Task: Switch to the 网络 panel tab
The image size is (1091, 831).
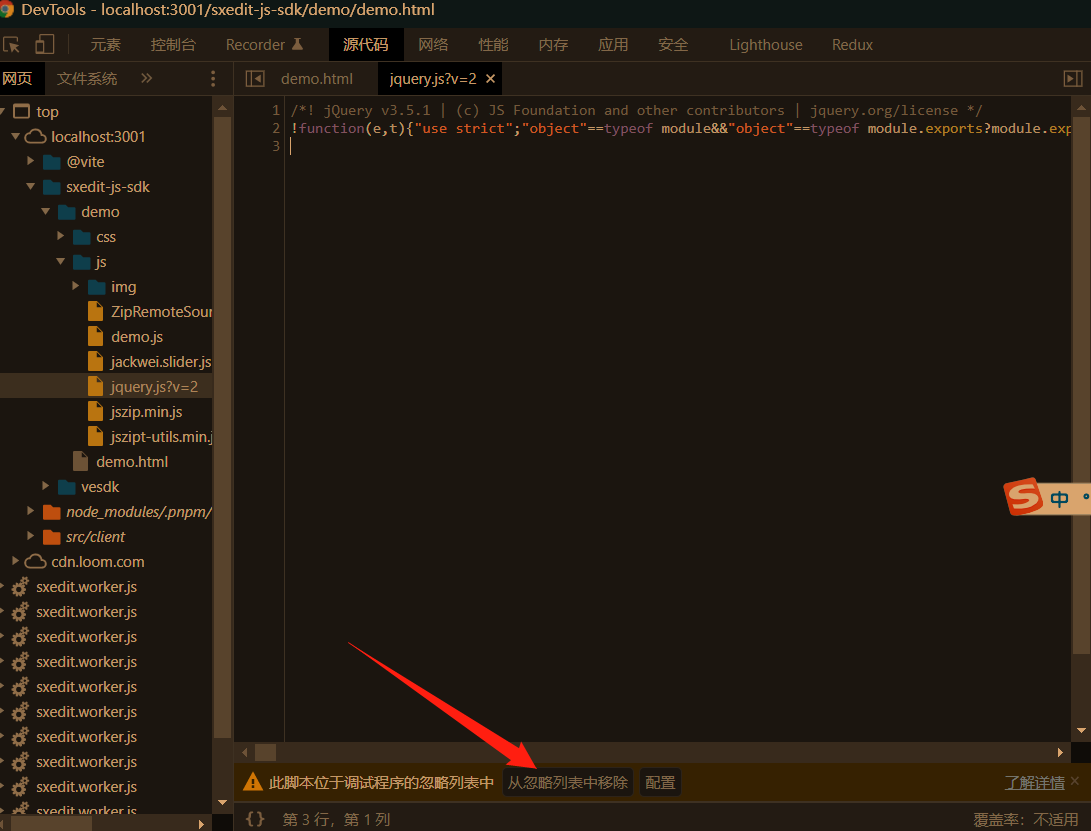Action: 433,45
